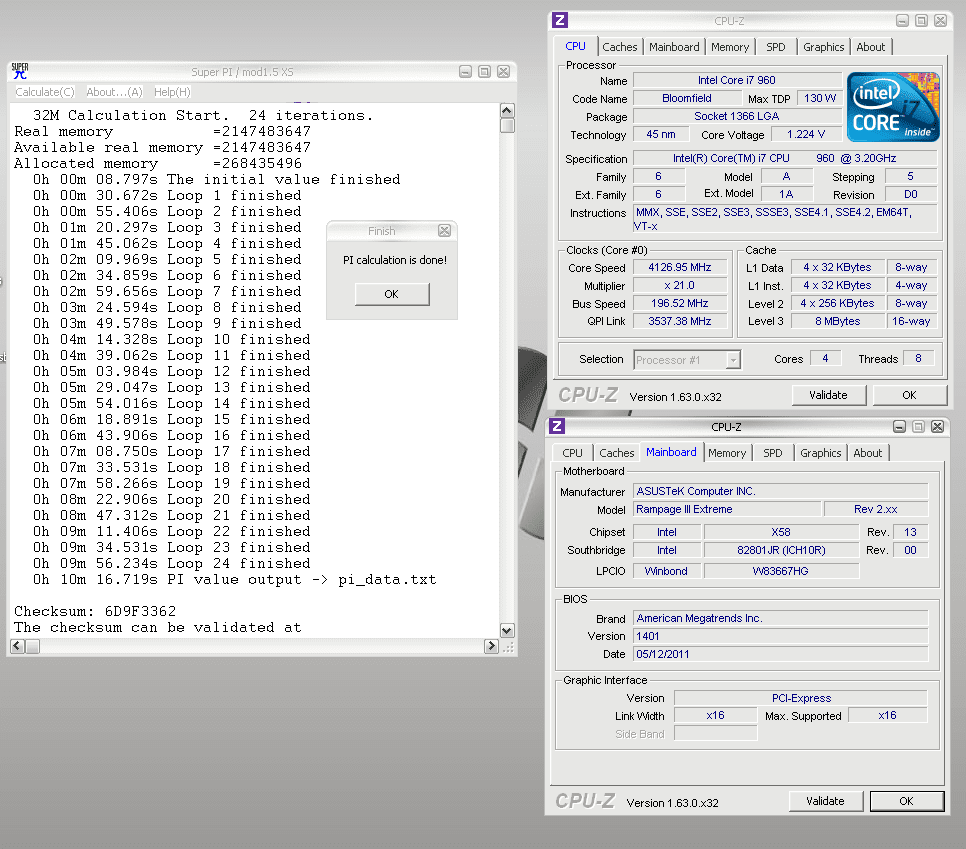Image resolution: width=966 pixels, height=849 pixels.
Task: Click scroll up arrow in Super PI log
Action: point(507,110)
